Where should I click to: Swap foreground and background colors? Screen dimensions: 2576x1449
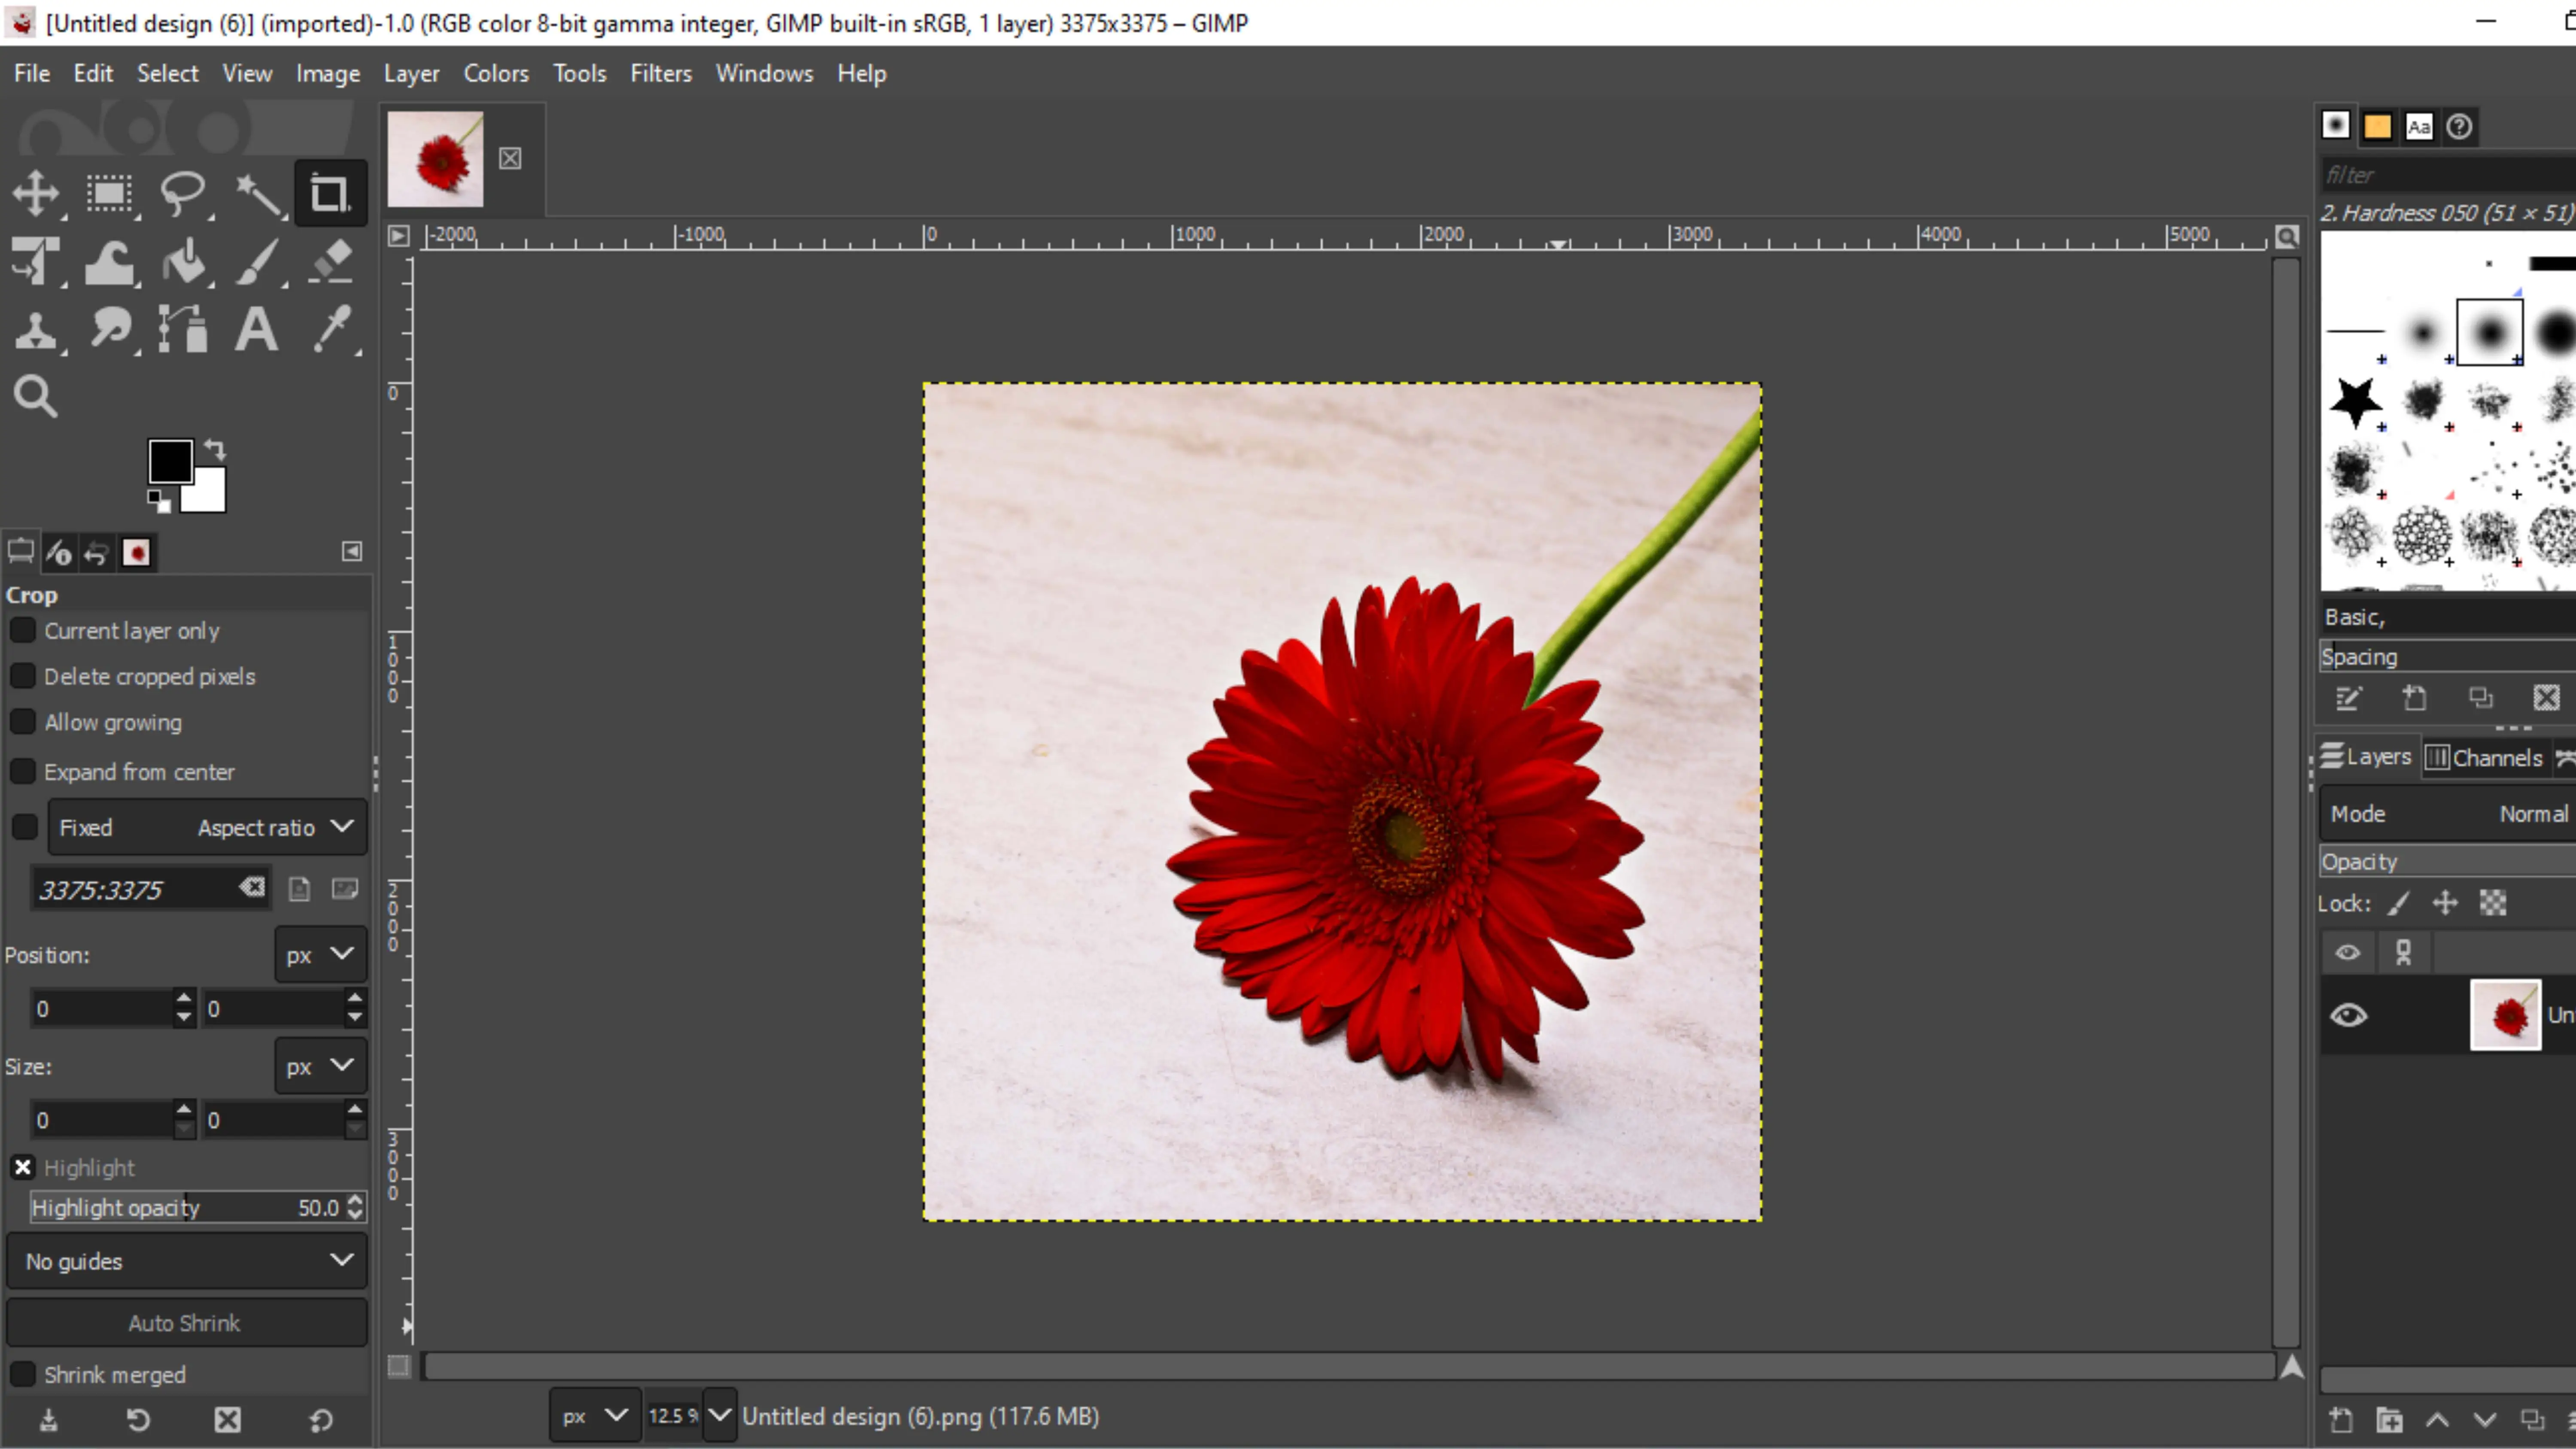[215, 449]
